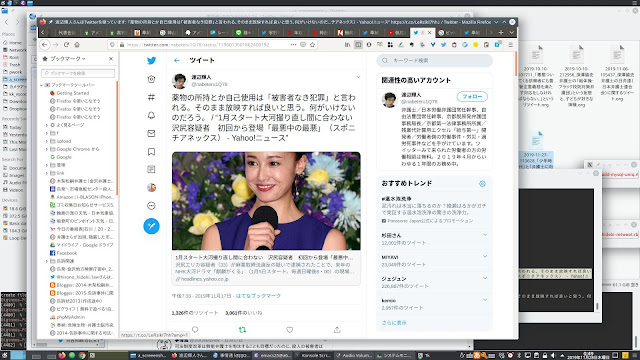Image resolution: width=640 pixels, height=360 pixels.
Task: Click the tweet photo of woman with microphone
Action: click(x=266, y=201)
